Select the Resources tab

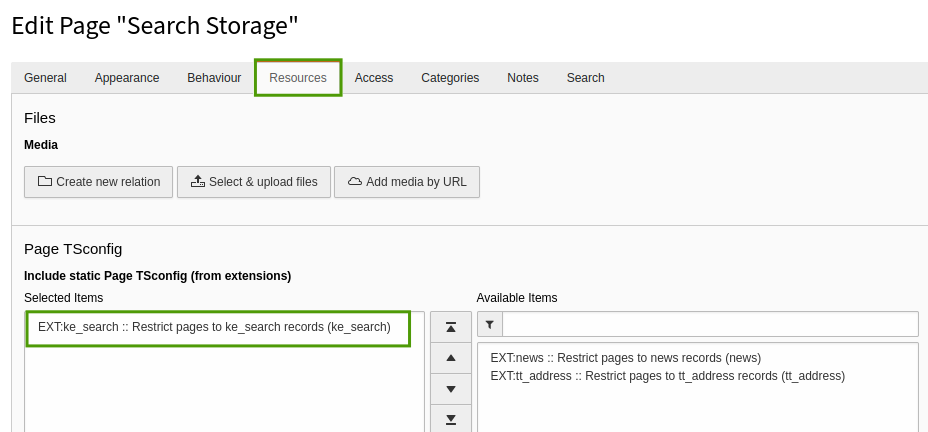298,78
